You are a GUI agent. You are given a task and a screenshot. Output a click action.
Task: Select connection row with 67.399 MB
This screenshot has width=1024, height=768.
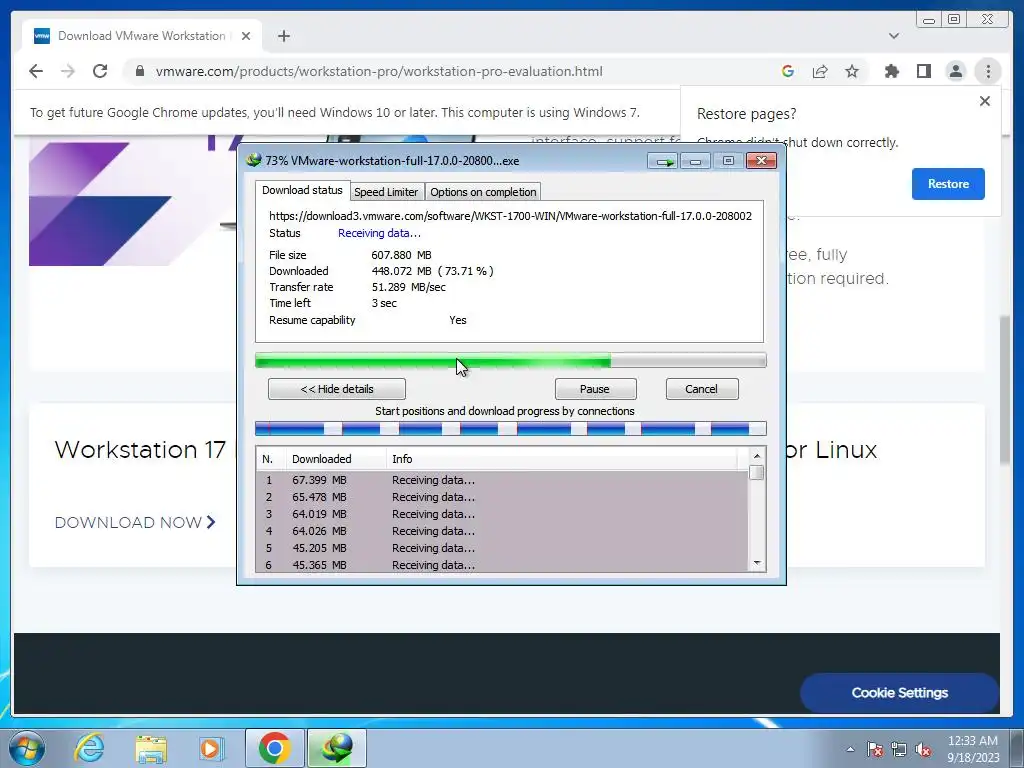[502, 480]
